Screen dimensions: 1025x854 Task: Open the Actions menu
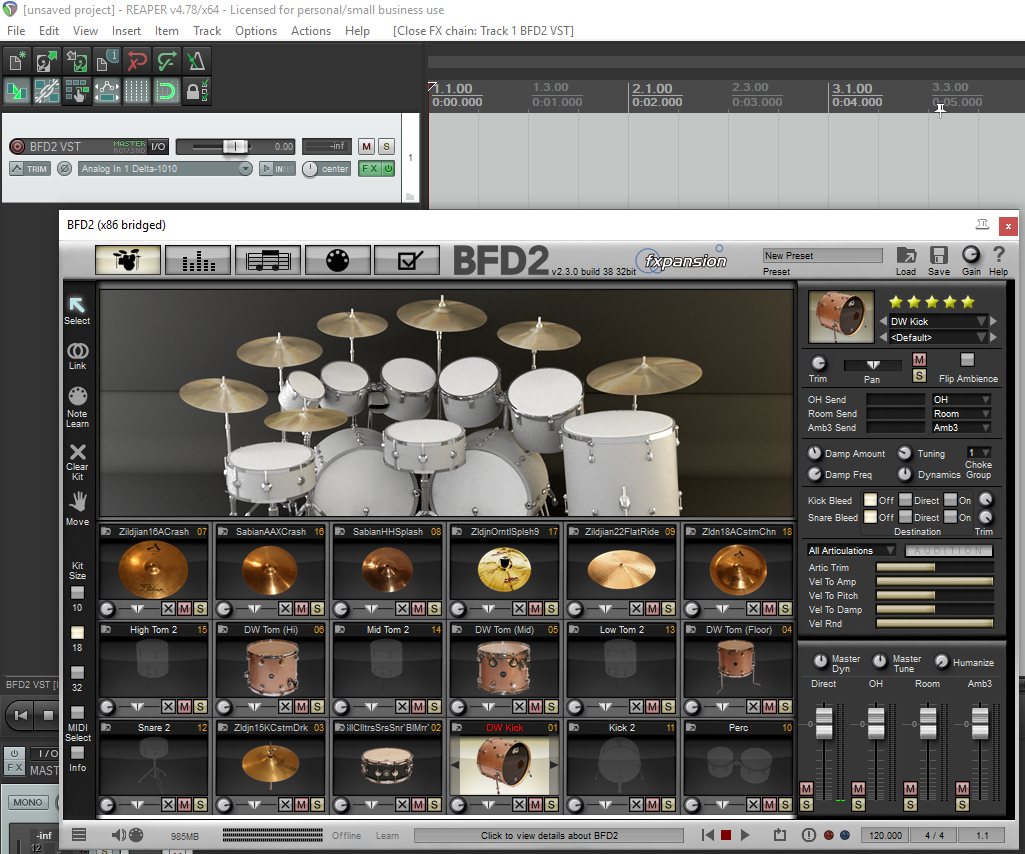coord(311,31)
